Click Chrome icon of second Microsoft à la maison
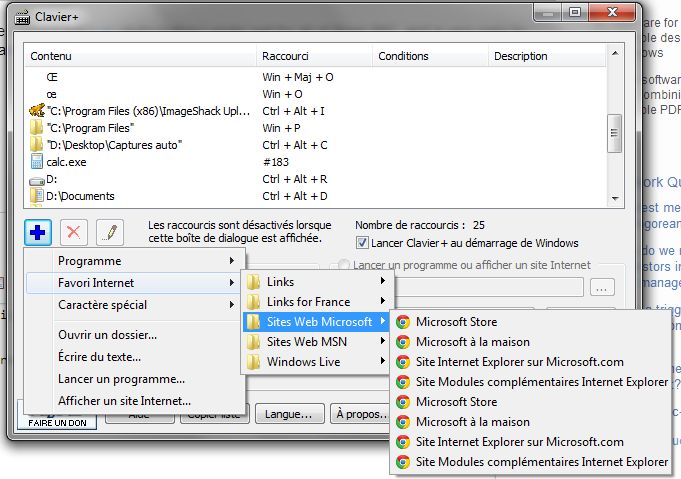Screen dimensions: 681x479 pos(403,422)
